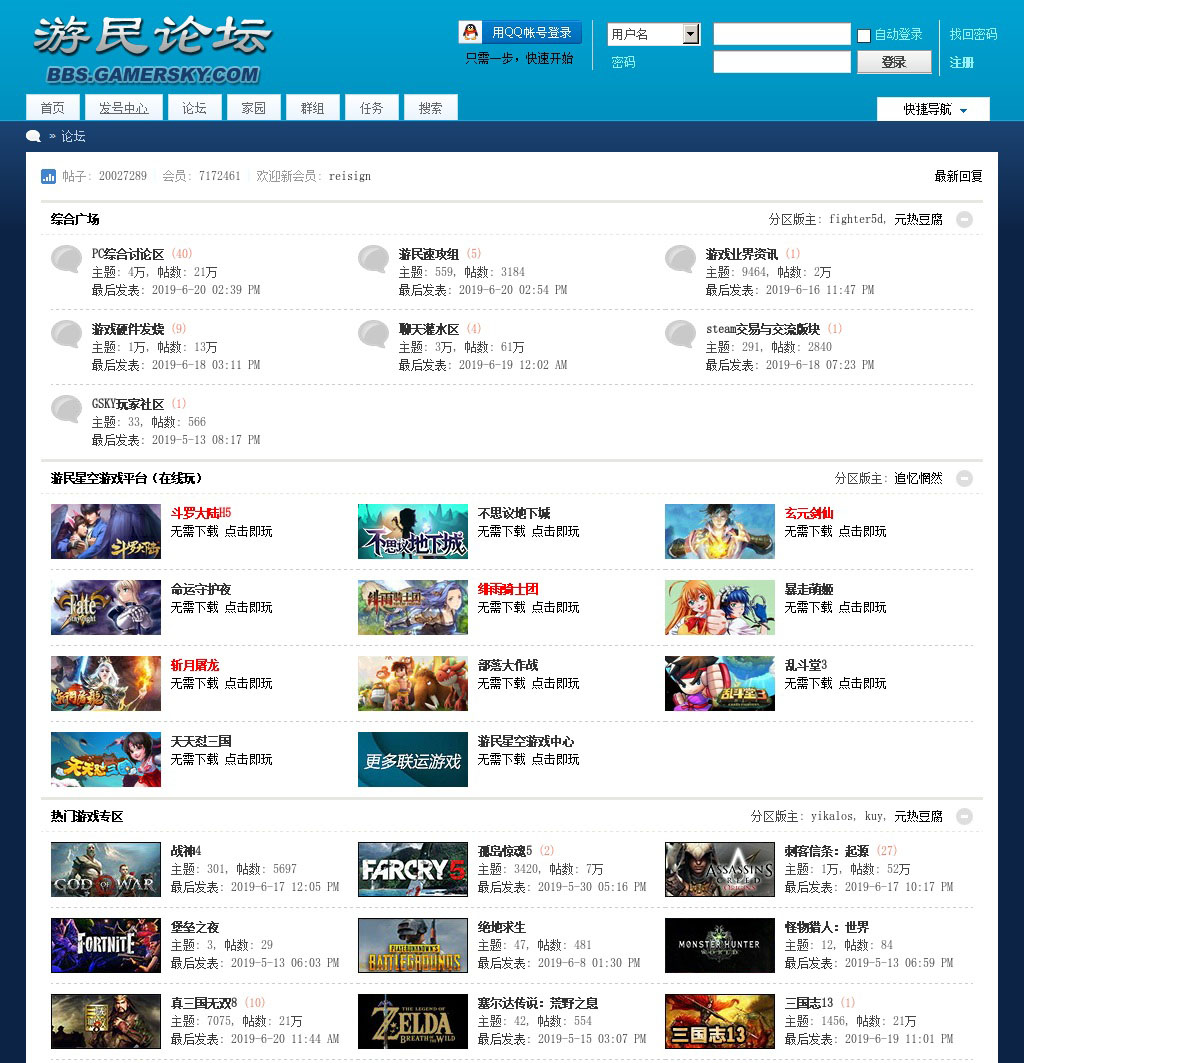1200x1063 pixels.
Task: Open the 搜索 navigation tab
Action: click(430, 108)
